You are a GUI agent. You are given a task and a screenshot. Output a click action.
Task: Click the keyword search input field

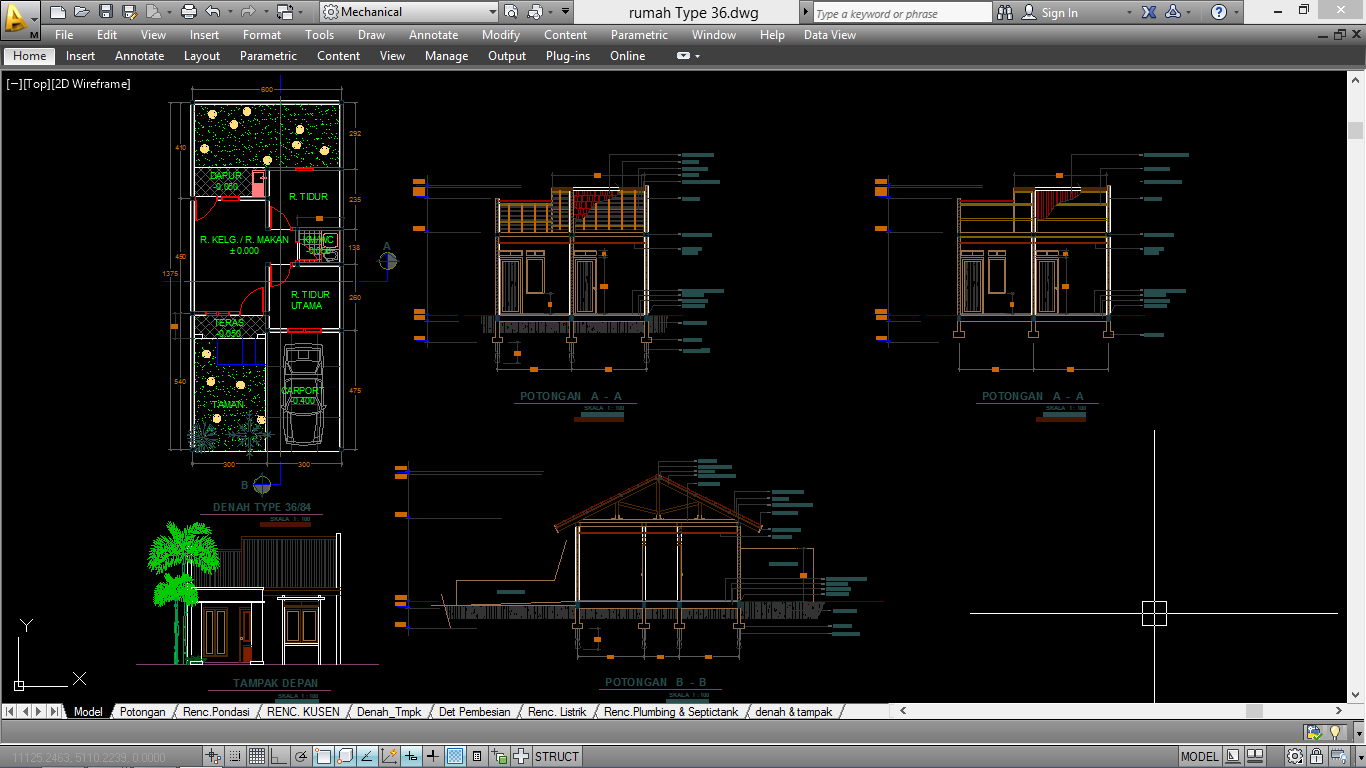[902, 13]
